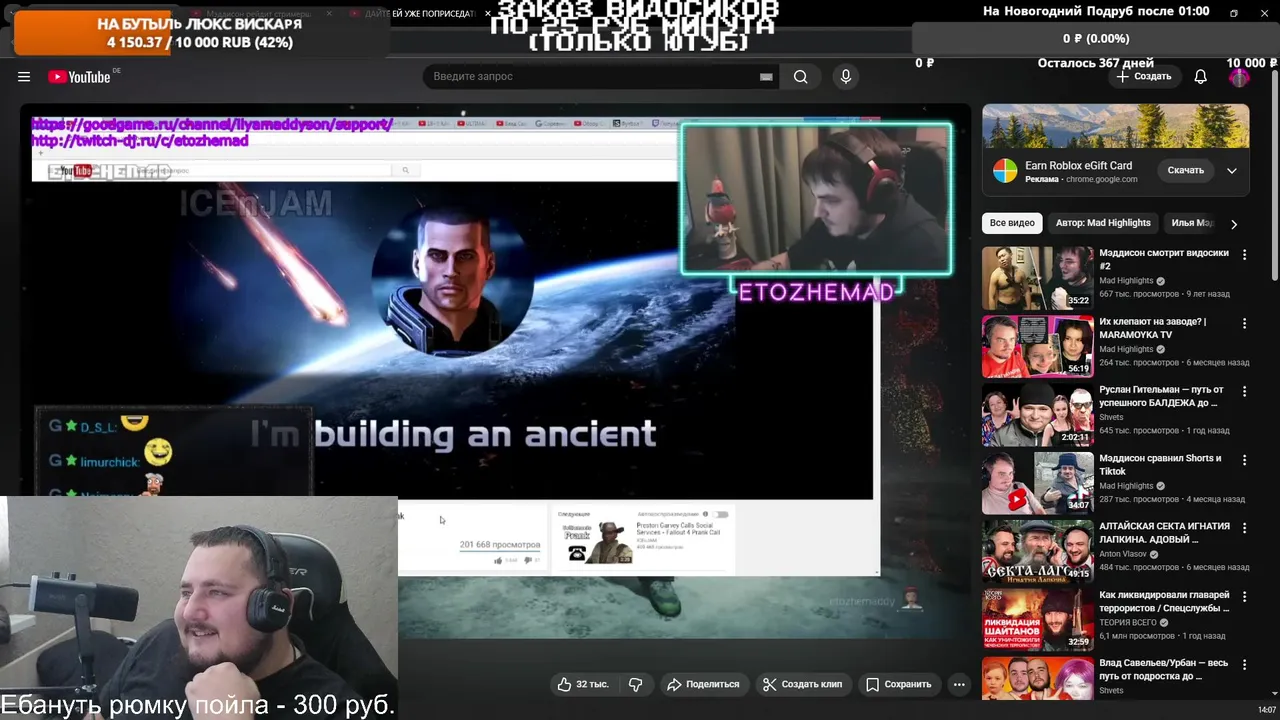Viewport: 1280px width, 720px height.
Task: Show next filter chips with the arrow
Action: [1234, 224]
